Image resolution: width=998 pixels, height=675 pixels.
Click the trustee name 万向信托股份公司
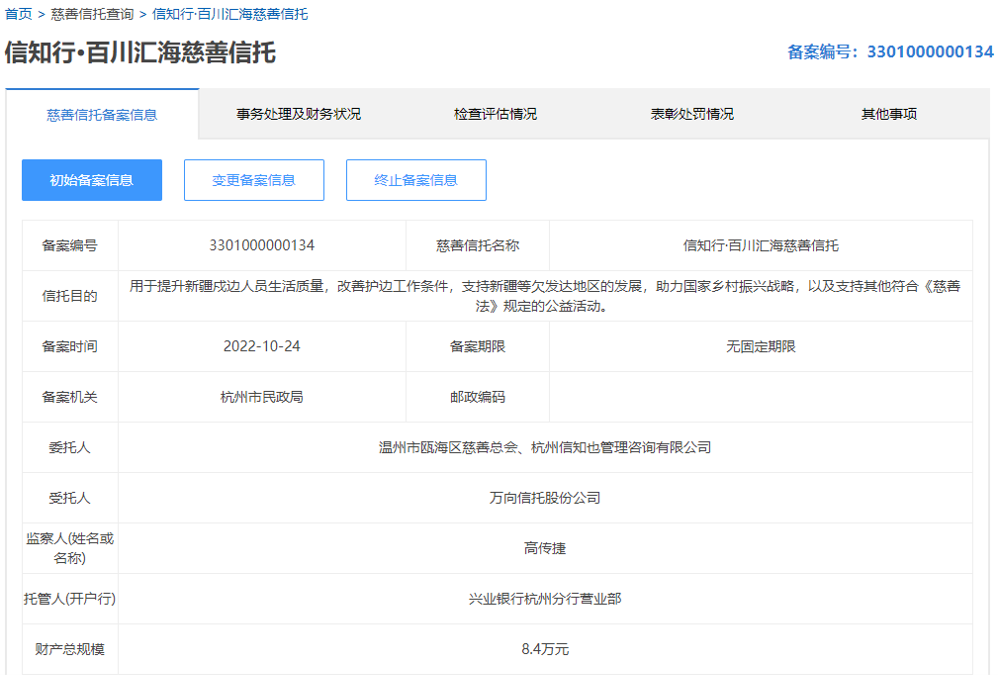pyautogui.click(x=545, y=497)
